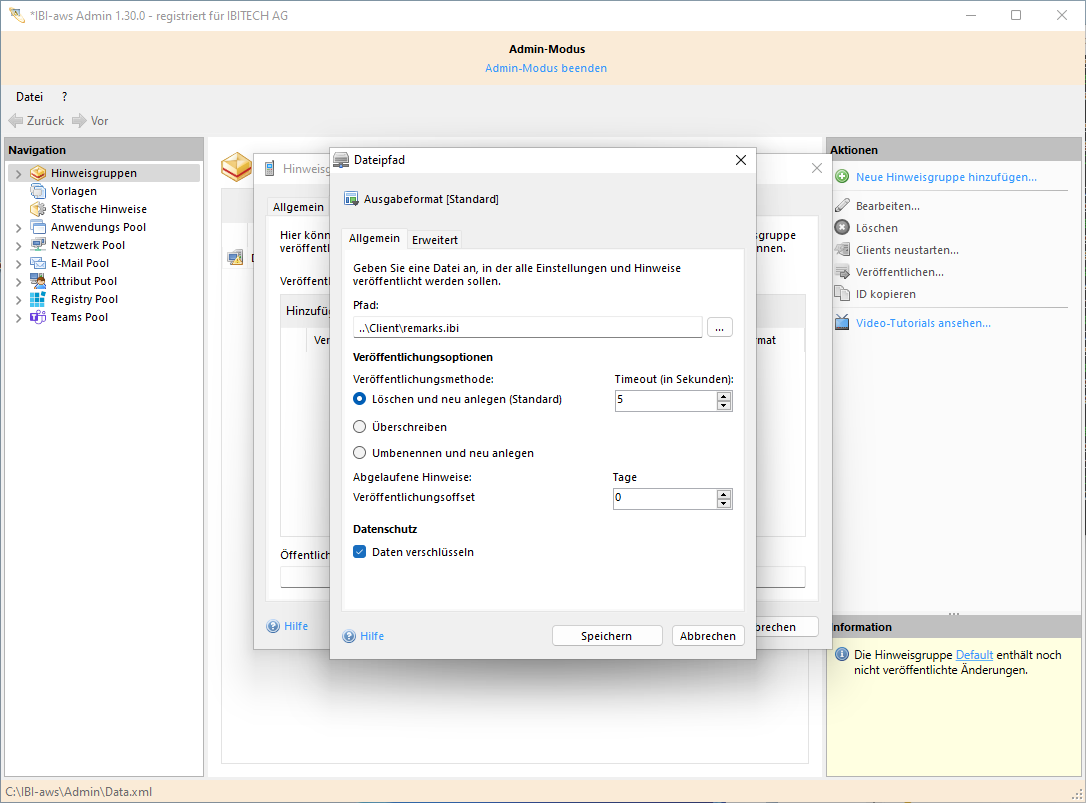The height and width of the screenshot is (803, 1086).
Task: Click the Registry Pool icon
Action: 40,298
